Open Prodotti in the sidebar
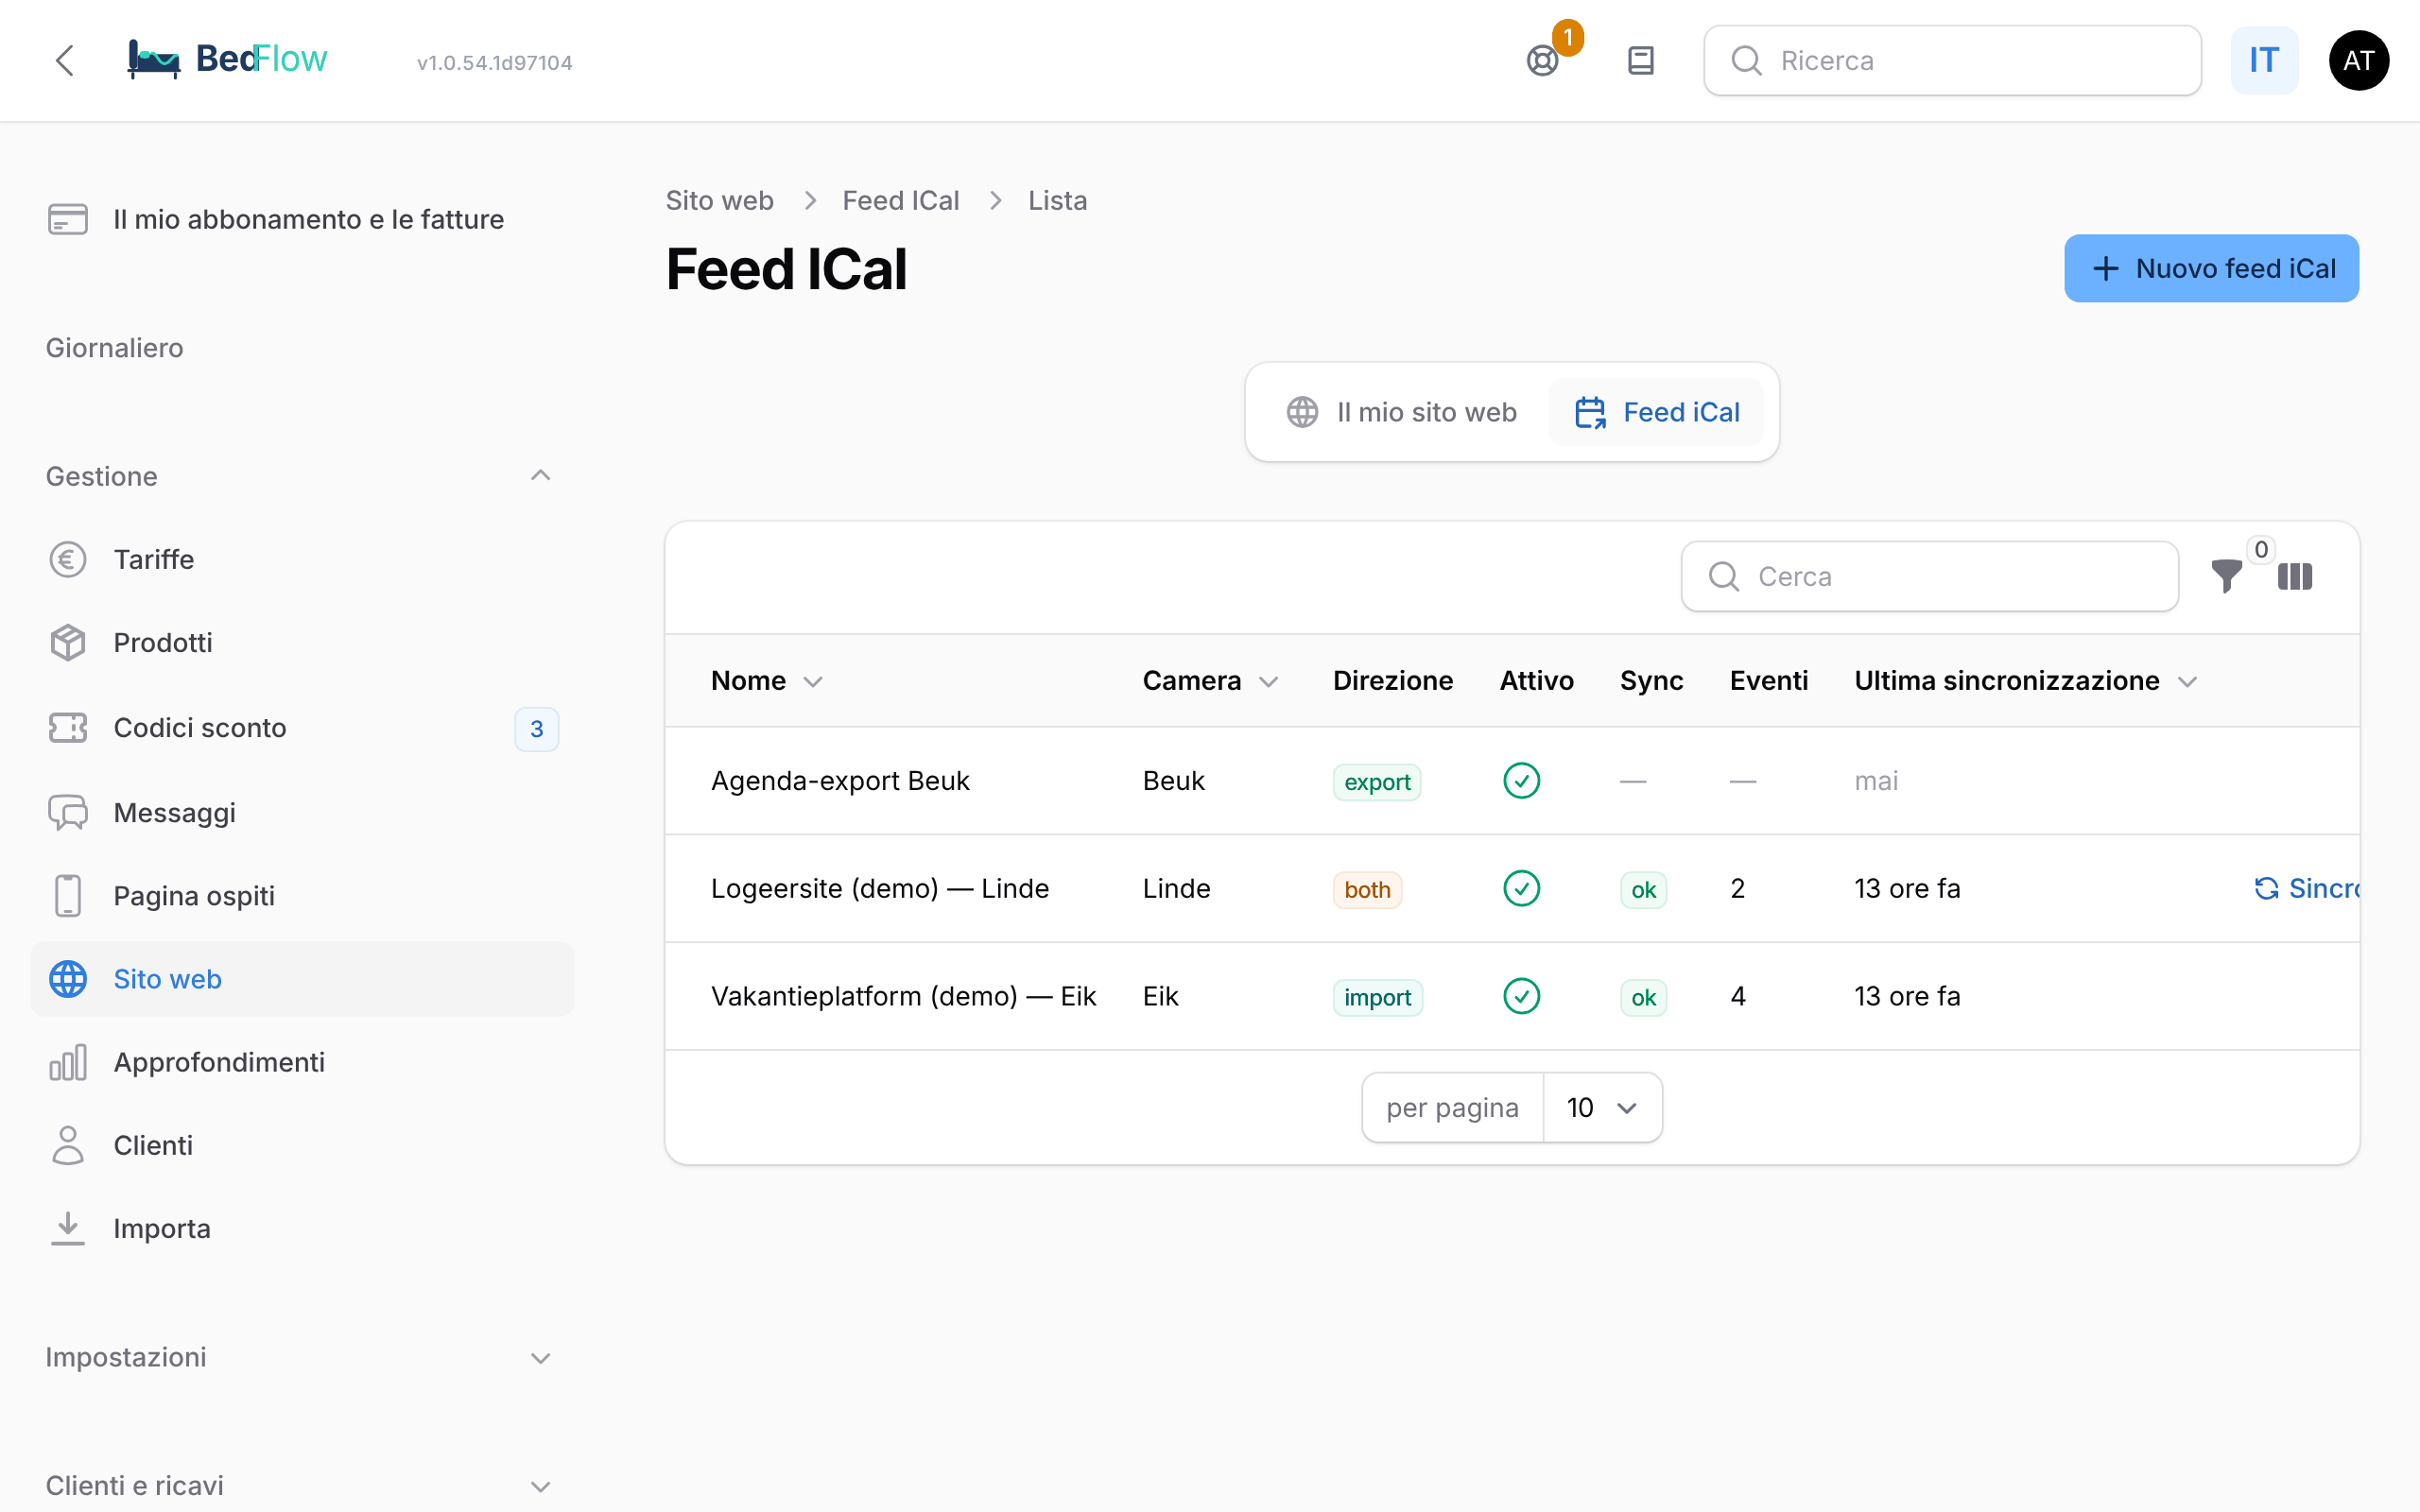The width and height of the screenshot is (2420, 1512). tap(302, 643)
